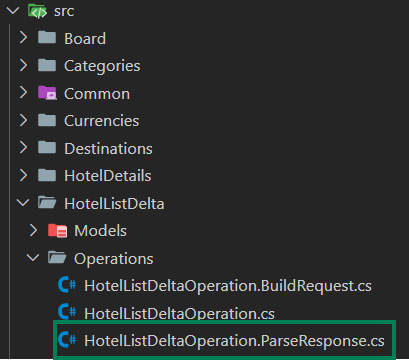Collapse the HotelListDelta folder chevron
This screenshot has height=361, width=409.
(23, 202)
